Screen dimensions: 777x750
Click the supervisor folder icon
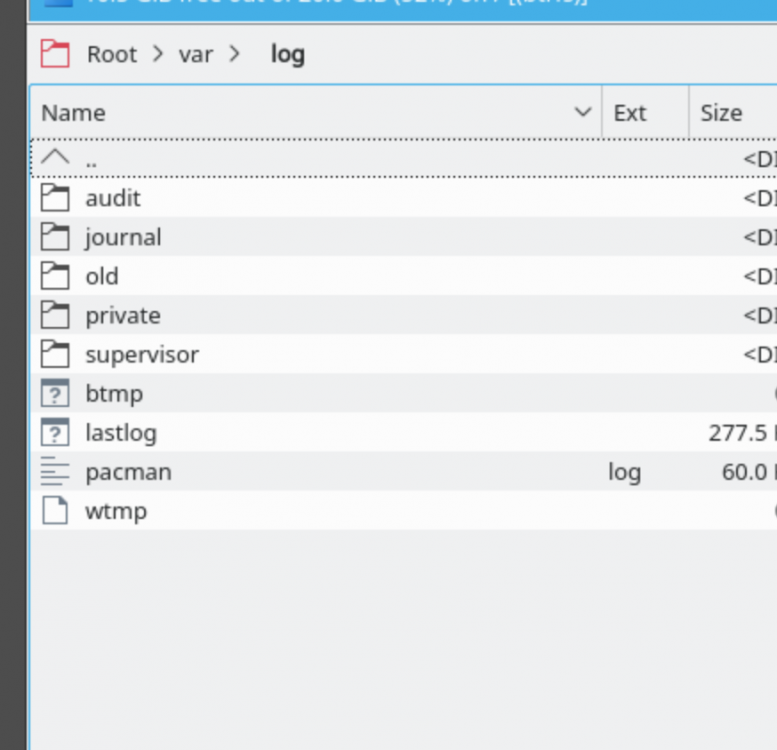pyautogui.click(x=55, y=354)
